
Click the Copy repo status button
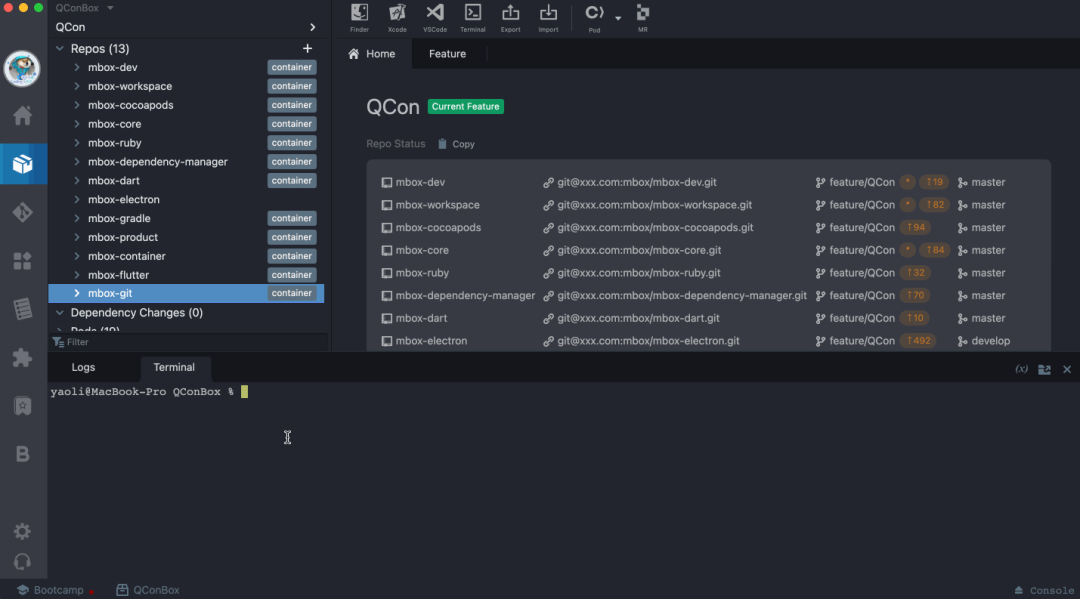[457, 144]
